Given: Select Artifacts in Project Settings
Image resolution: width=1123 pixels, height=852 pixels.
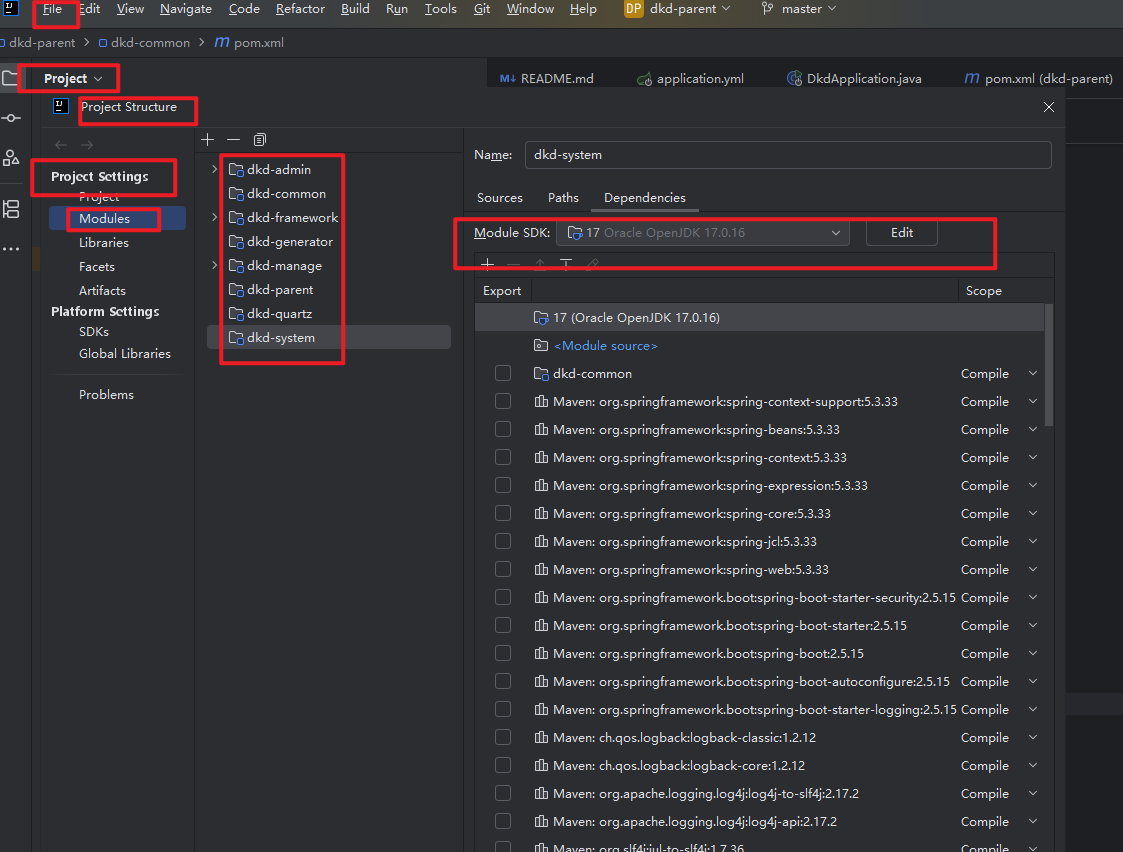Looking at the screenshot, I should point(102,291).
